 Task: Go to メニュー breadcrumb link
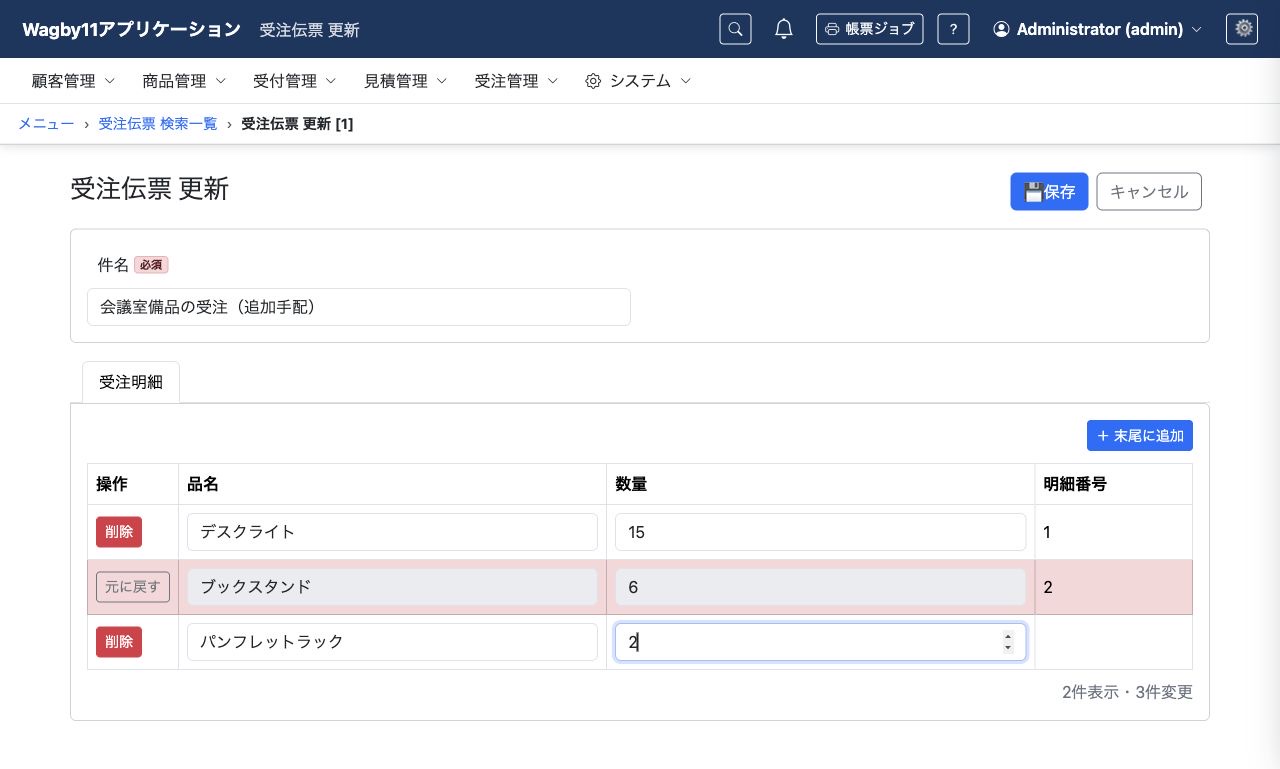pyautogui.click(x=46, y=124)
